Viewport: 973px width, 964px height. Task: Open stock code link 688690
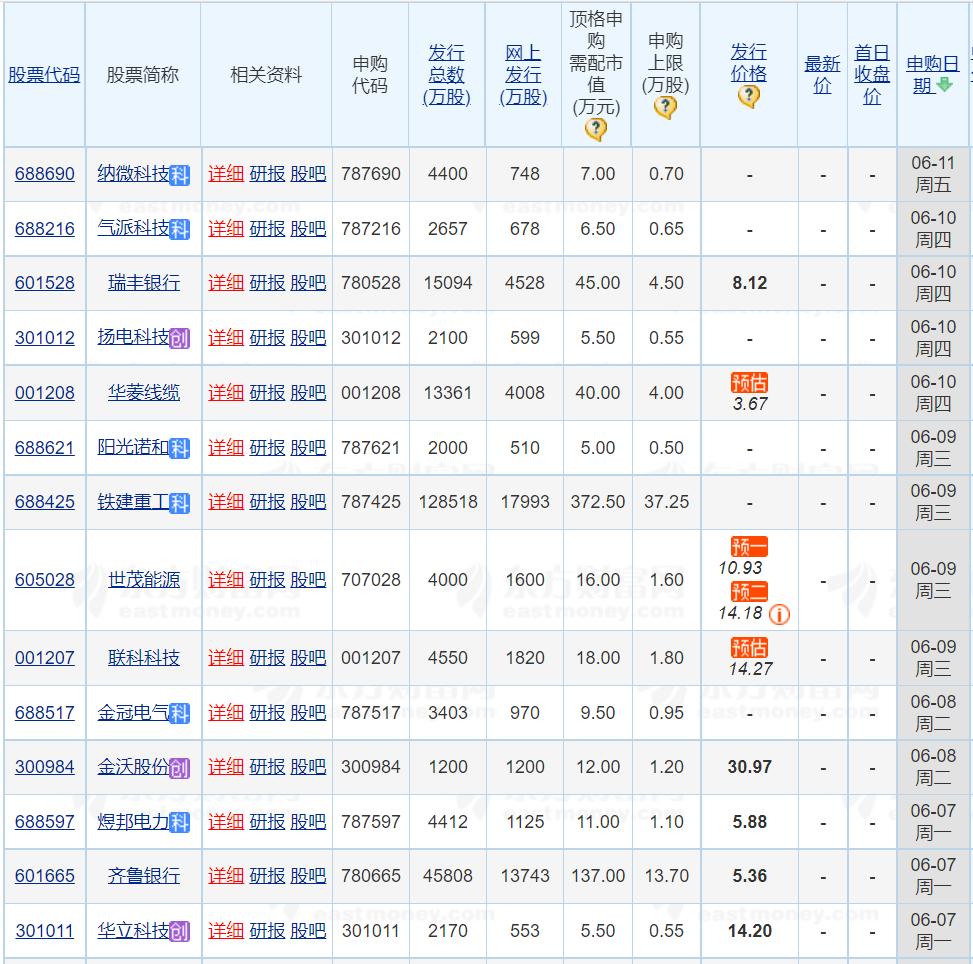click(45, 174)
